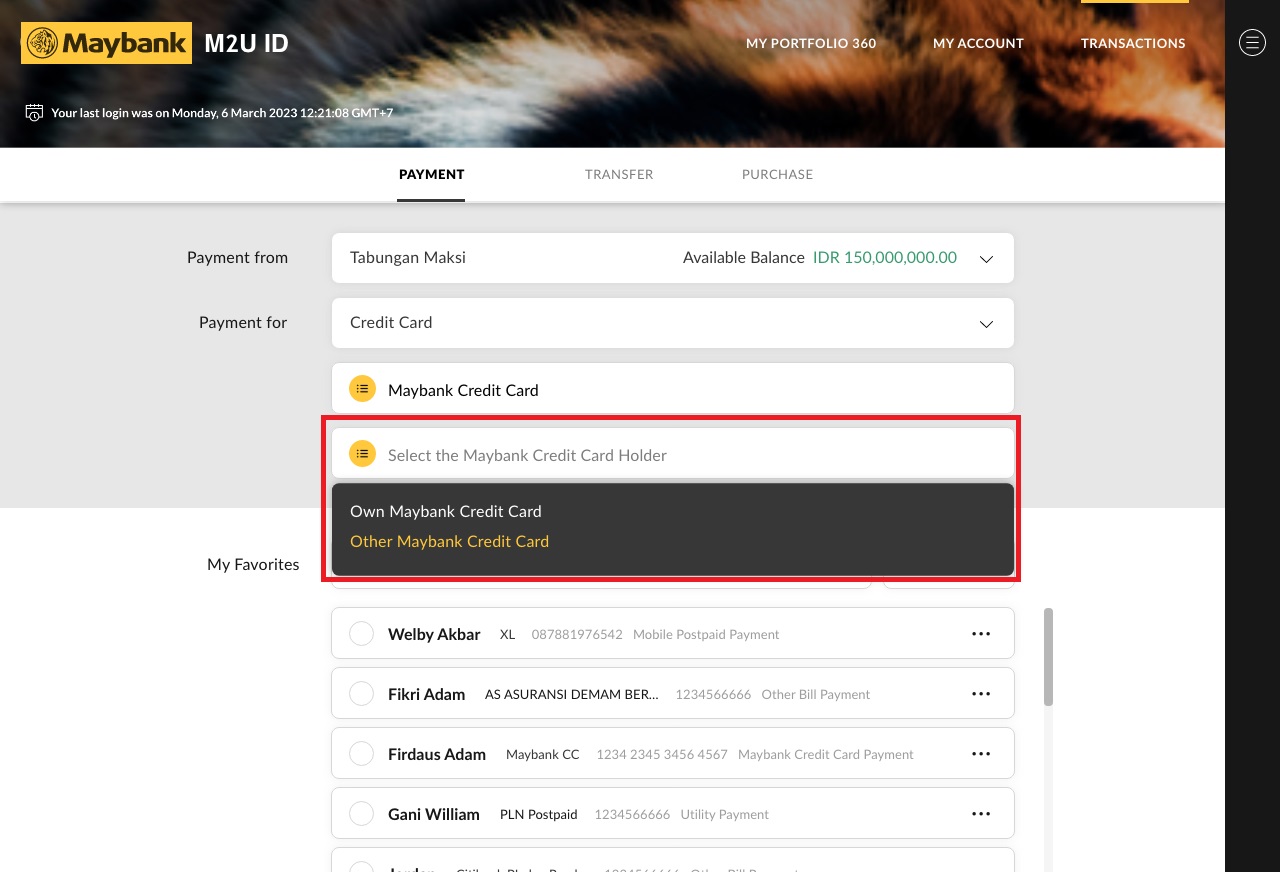Select Fikri Adam favorite radio button
Image resolution: width=1280 pixels, height=872 pixels.
(361, 694)
